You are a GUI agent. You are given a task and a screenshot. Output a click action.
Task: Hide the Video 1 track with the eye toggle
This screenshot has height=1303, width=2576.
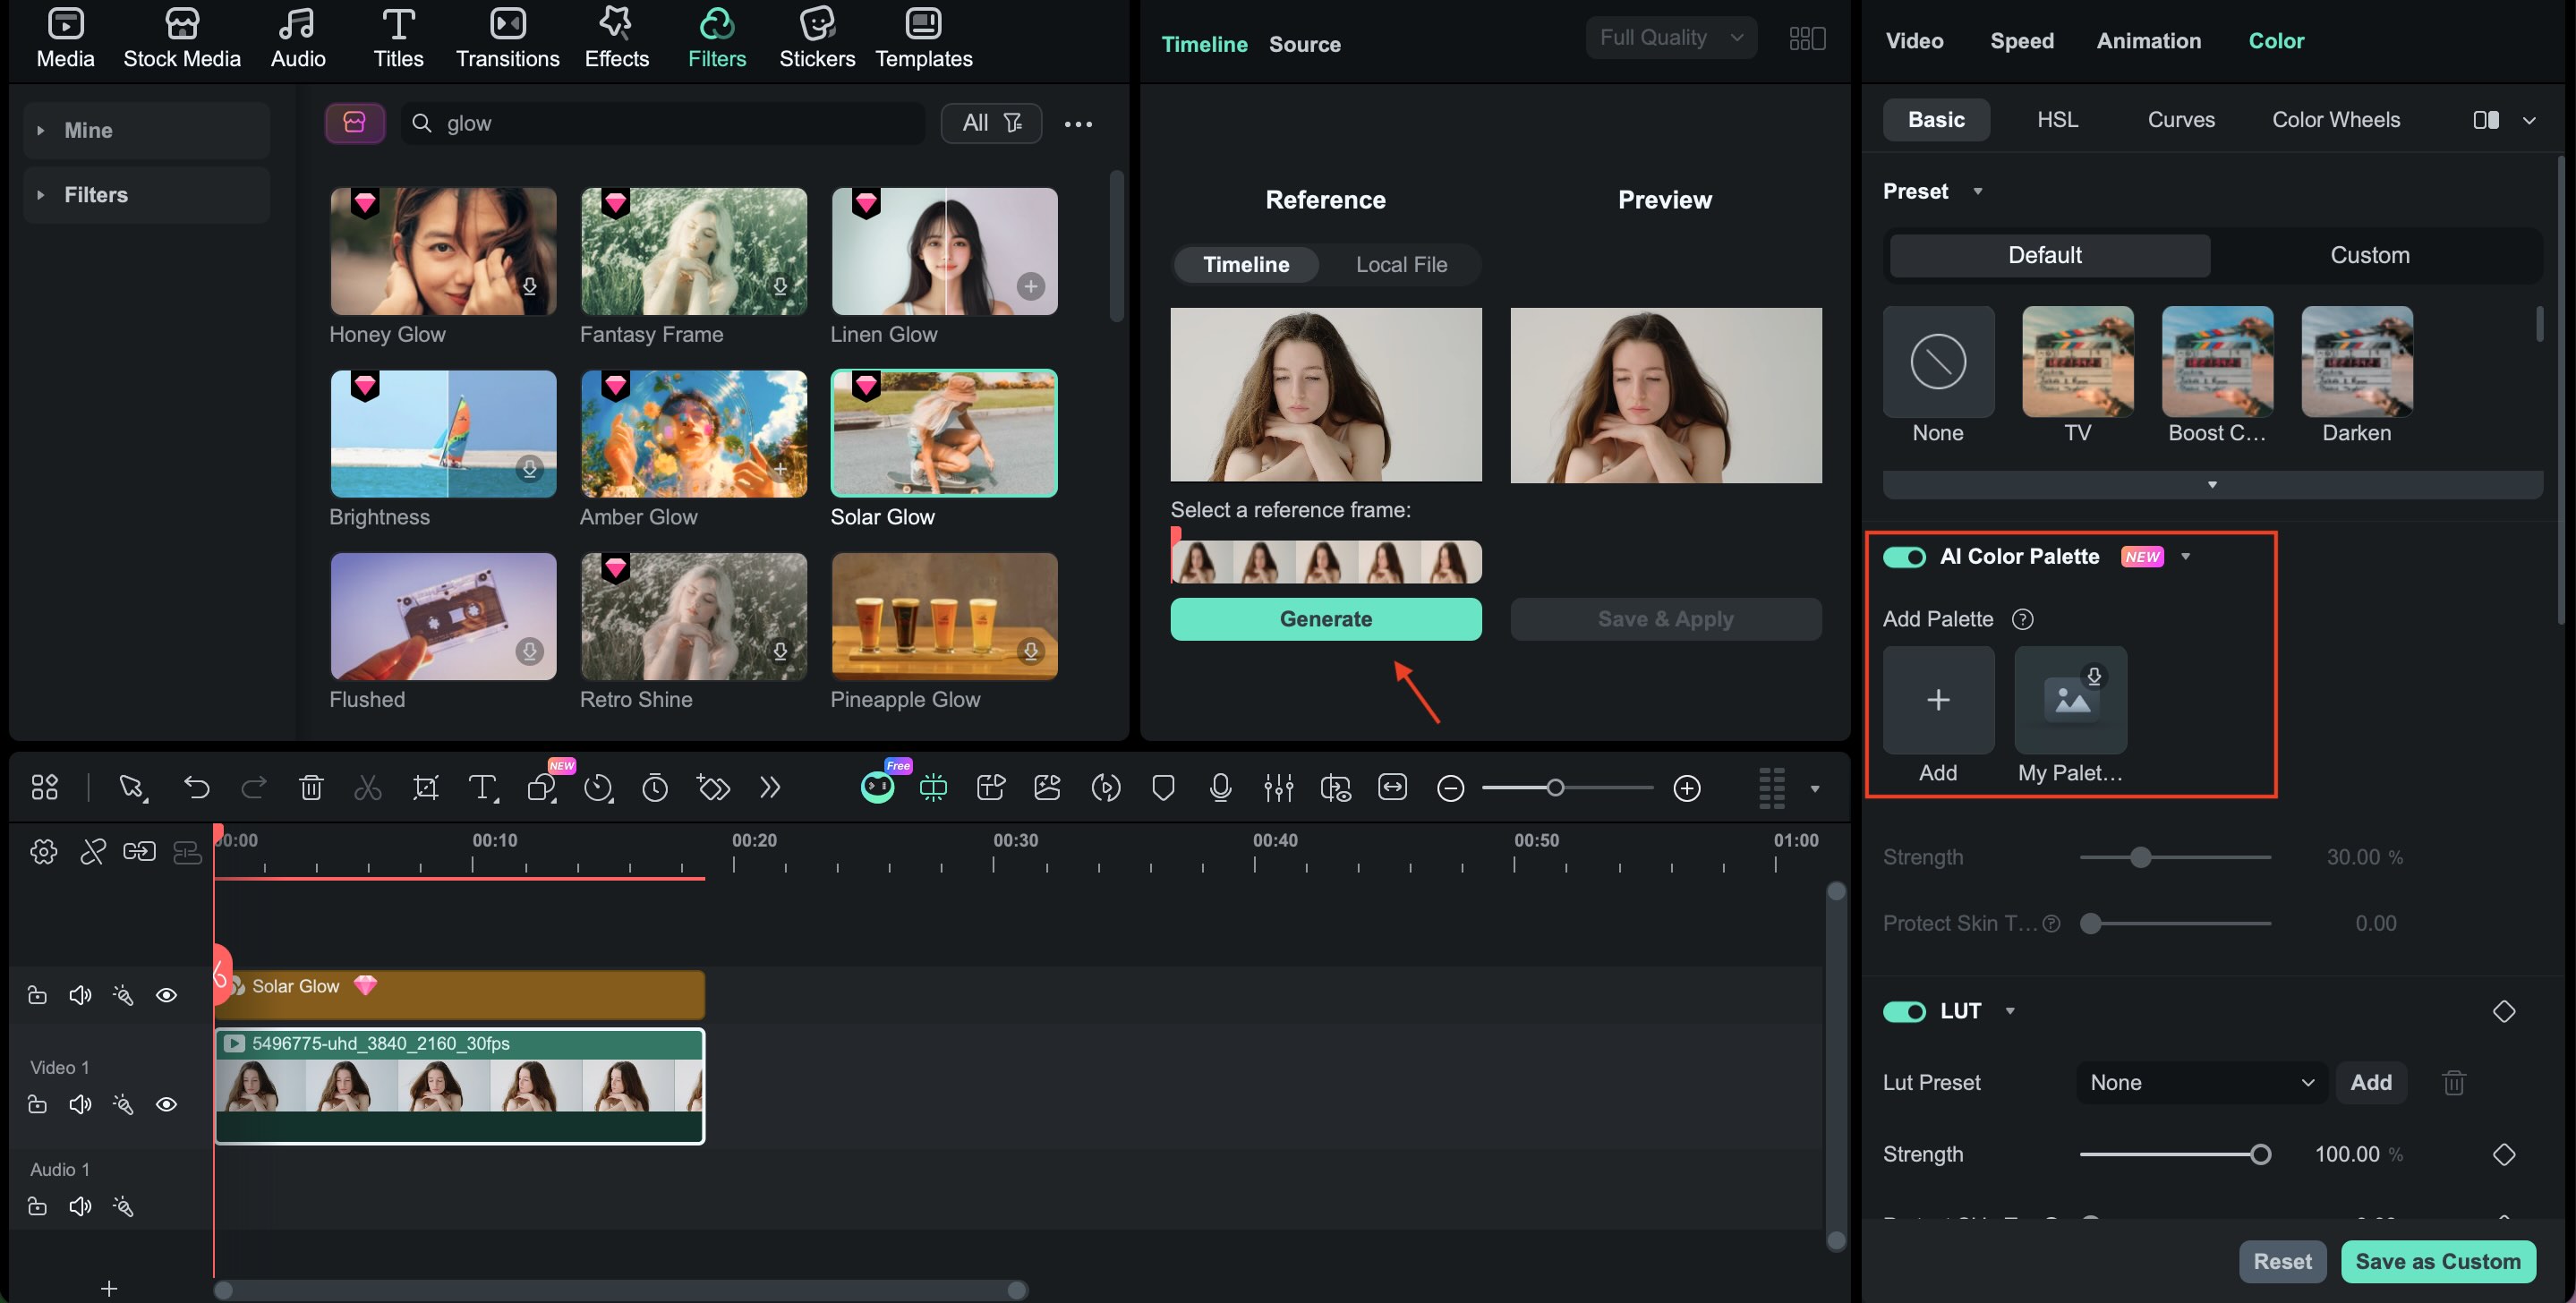pyautogui.click(x=167, y=1104)
